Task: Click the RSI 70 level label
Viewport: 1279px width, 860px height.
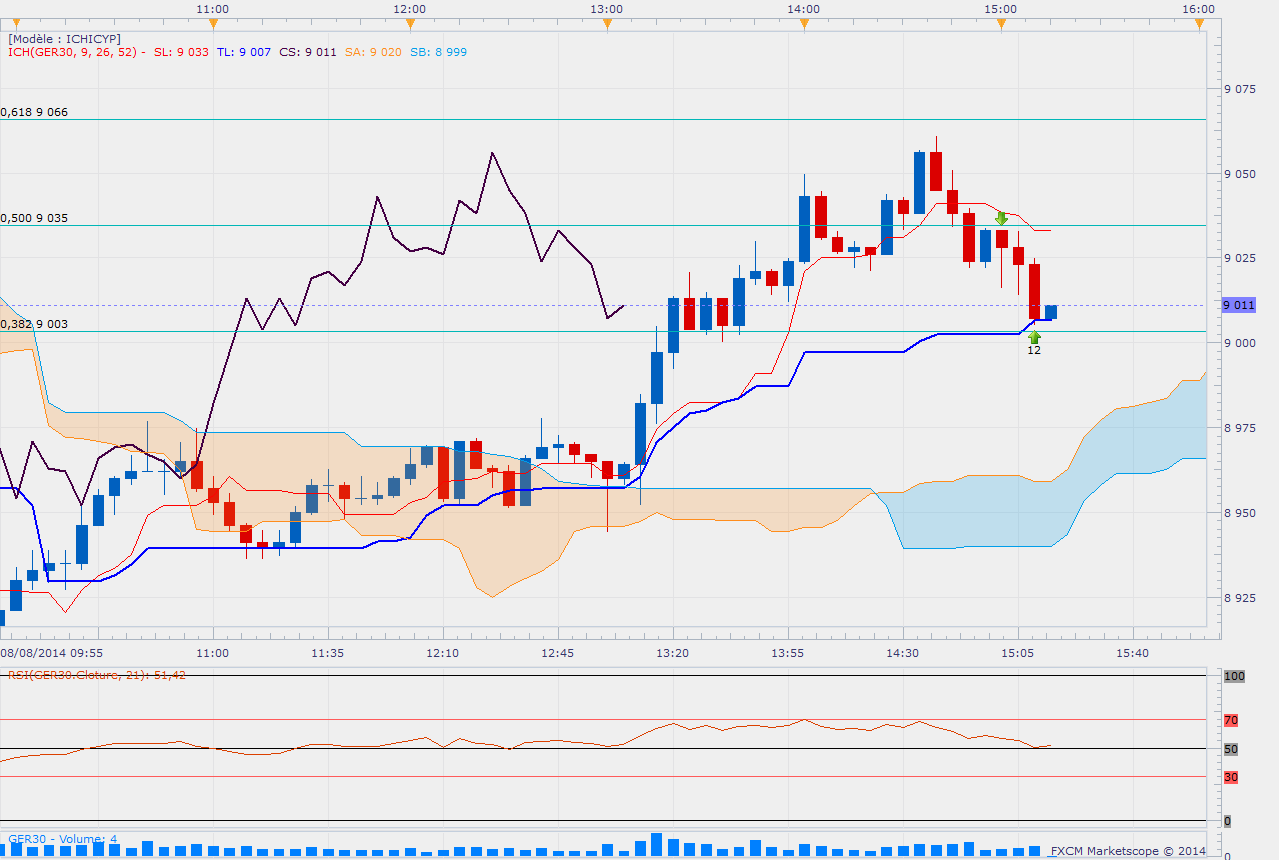Action: click(x=1231, y=719)
